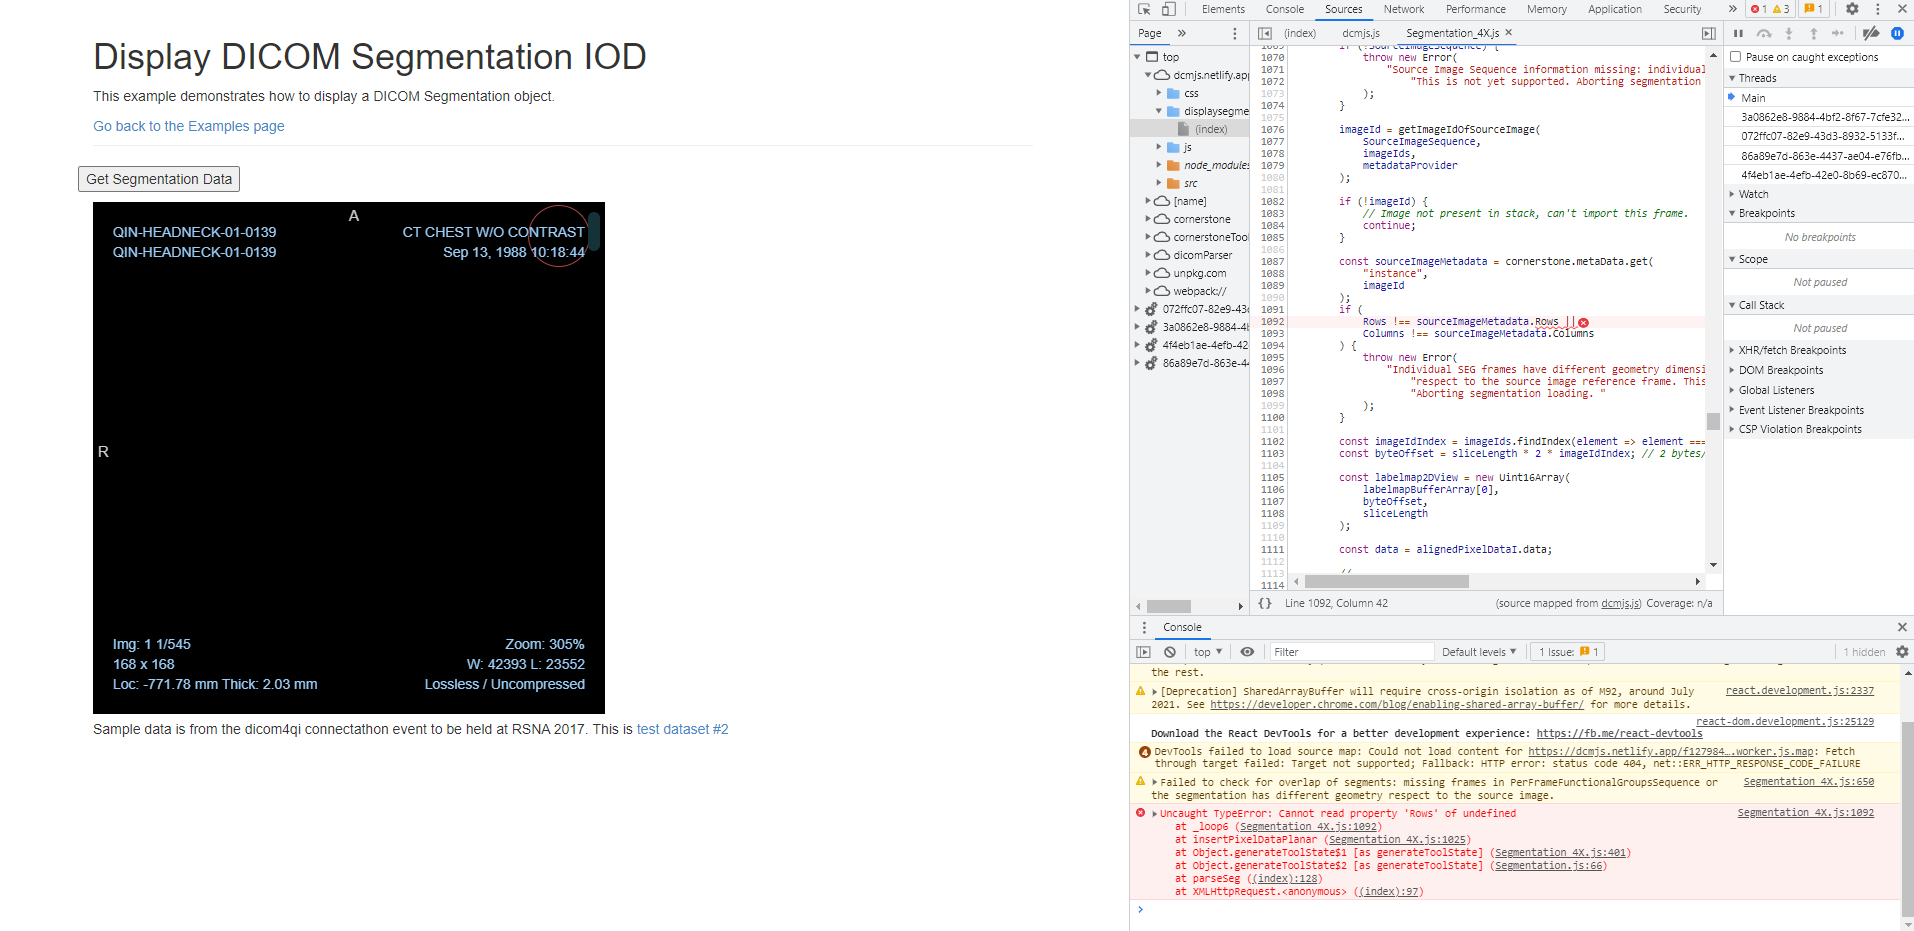Pause script execution
The height and width of the screenshot is (931, 1914).
click(1738, 33)
